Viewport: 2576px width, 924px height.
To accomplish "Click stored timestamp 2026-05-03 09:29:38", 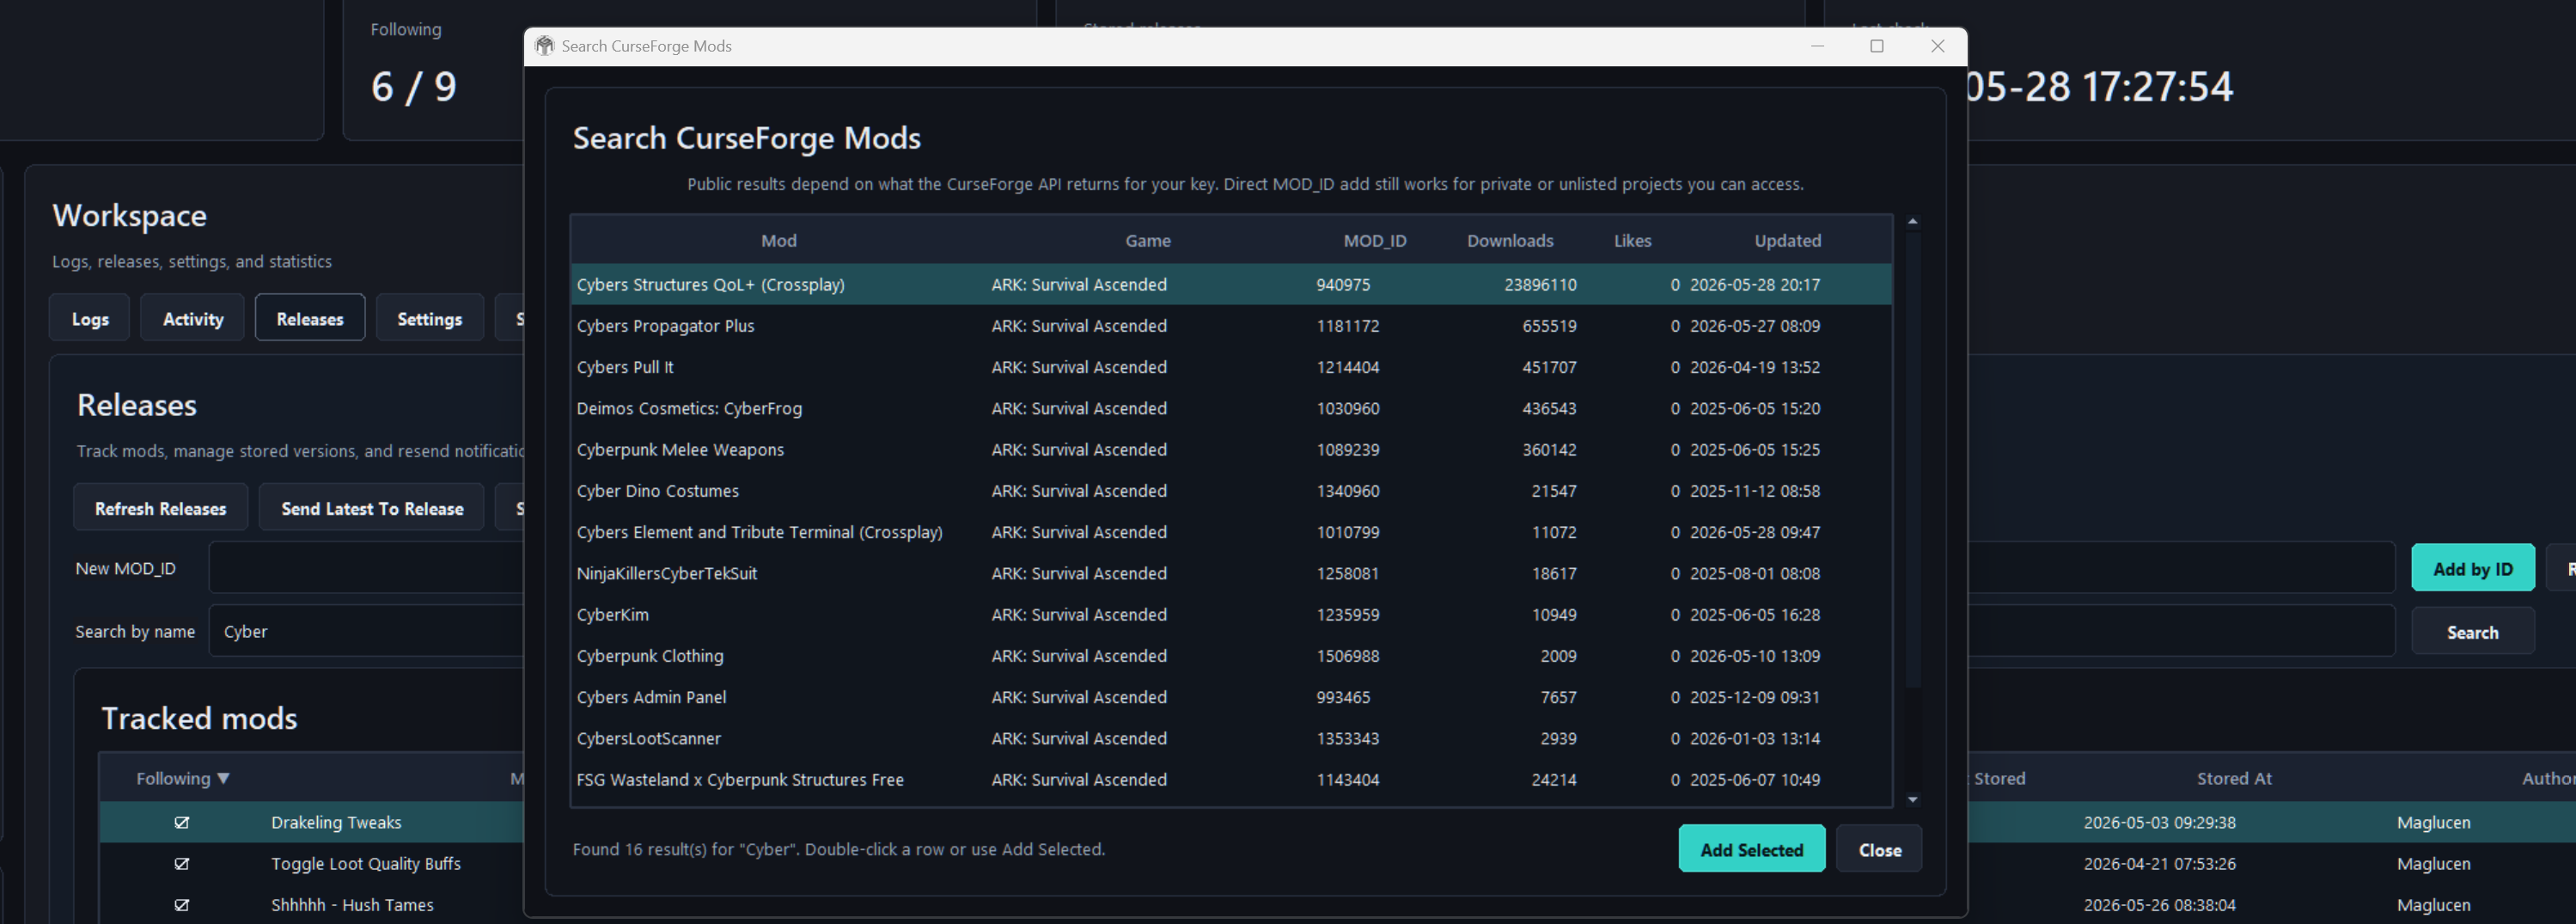I will tap(2160, 822).
